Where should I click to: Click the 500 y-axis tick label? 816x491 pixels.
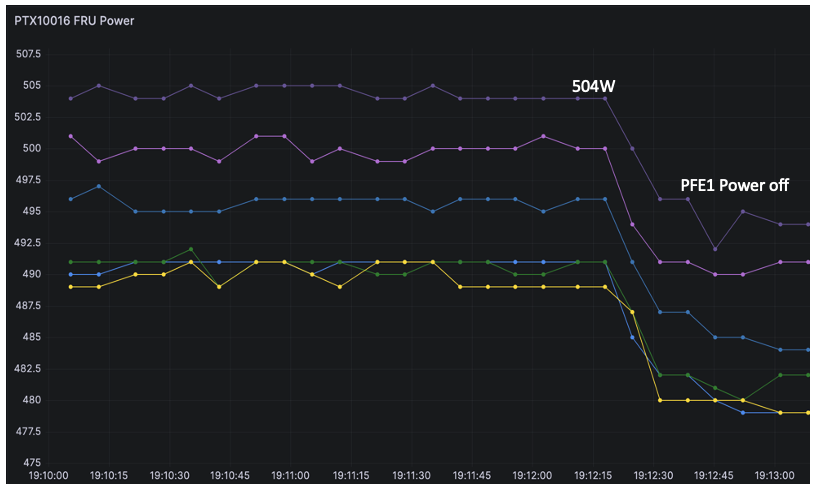[32, 148]
